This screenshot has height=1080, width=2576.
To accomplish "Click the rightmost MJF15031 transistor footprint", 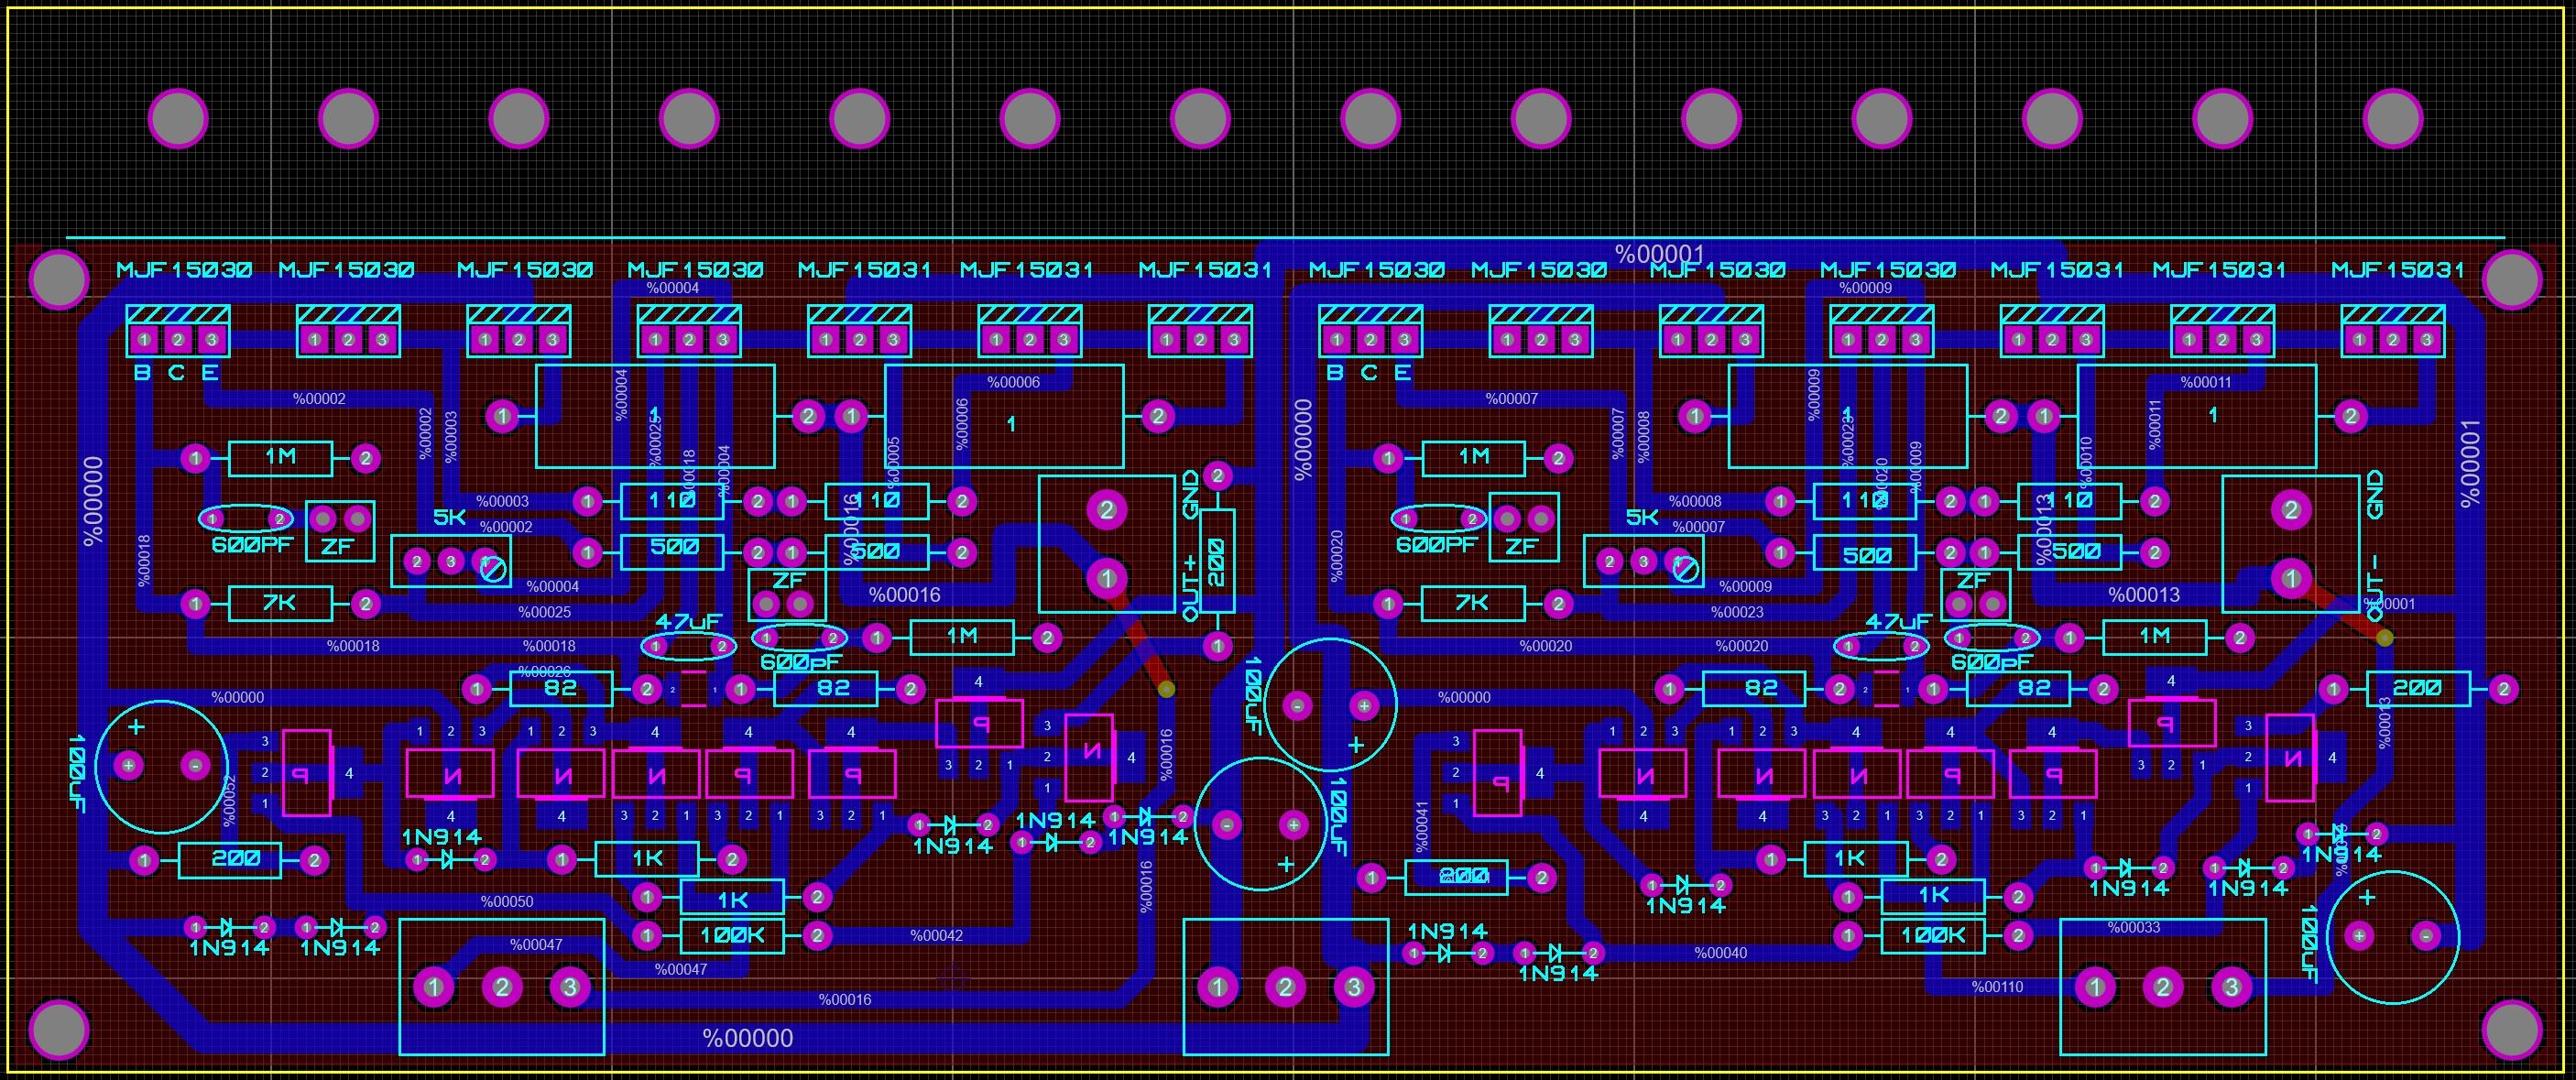I will (2392, 332).
